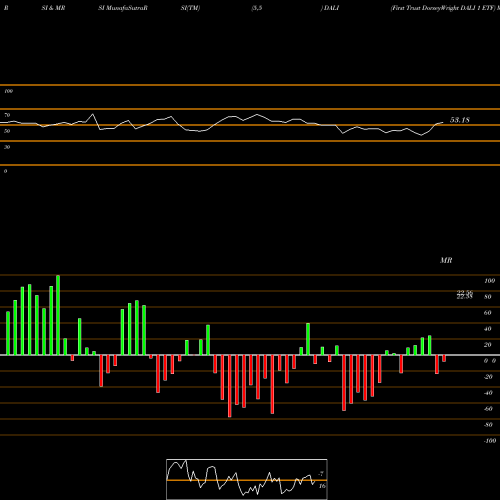Click the 70 level label on RSI panel
500x500 pixels.
tap(7, 115)
